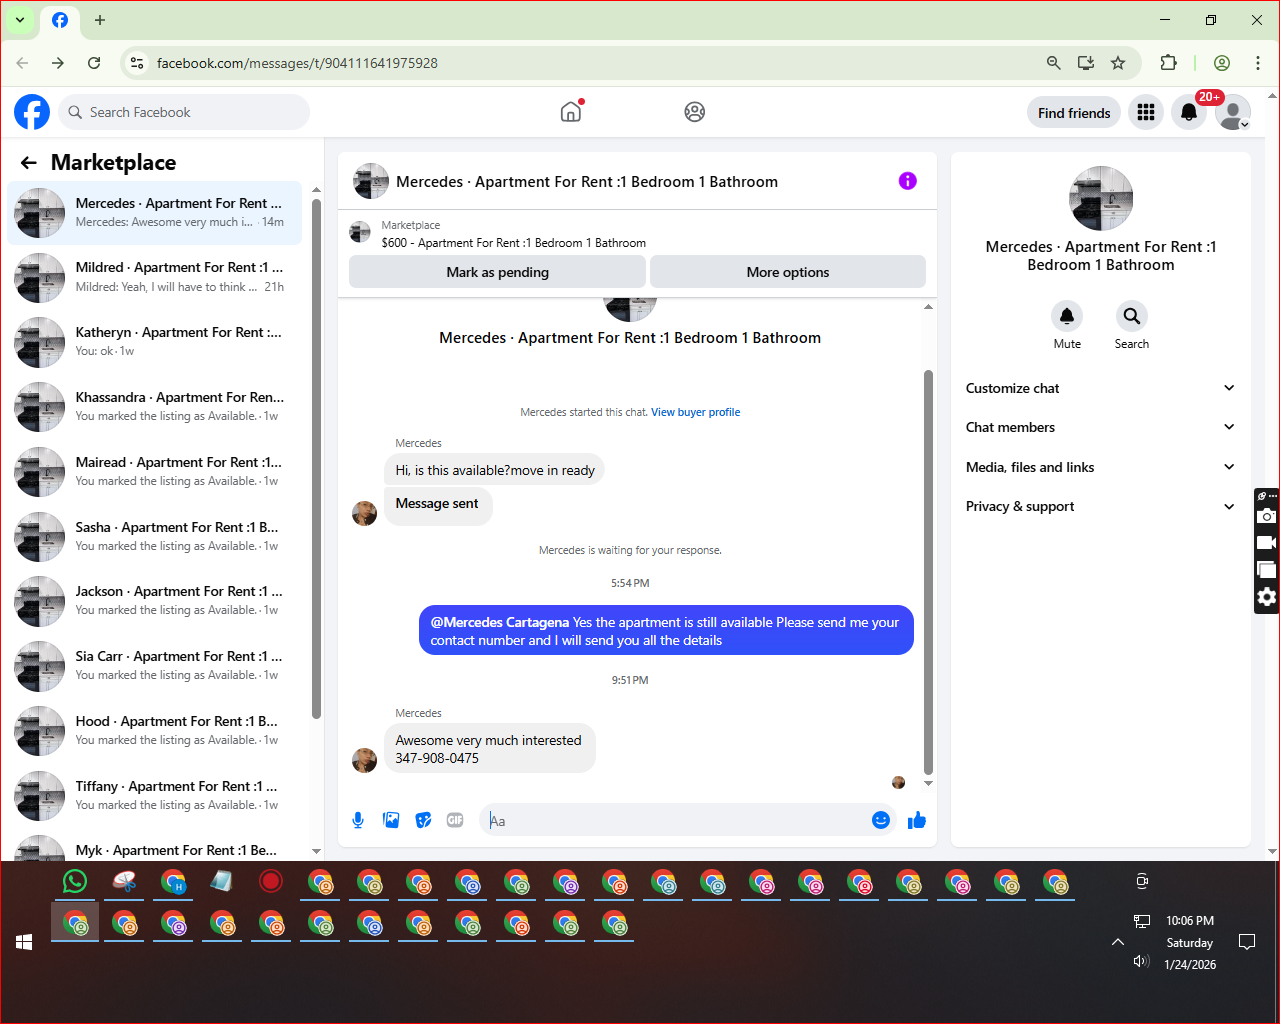Open Jackson conversation in list
Image resolution: width=1280 pixels, height=1024 pixels.
(155, 601)
